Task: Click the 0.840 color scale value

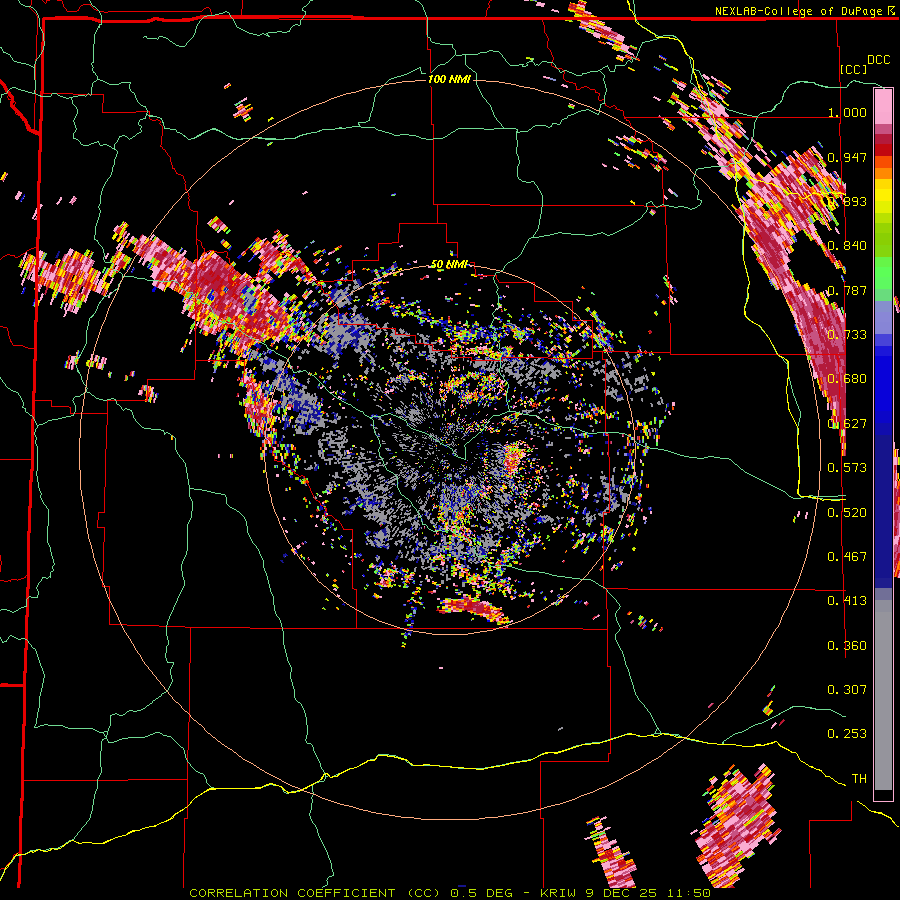Action: tap(847, 246)
